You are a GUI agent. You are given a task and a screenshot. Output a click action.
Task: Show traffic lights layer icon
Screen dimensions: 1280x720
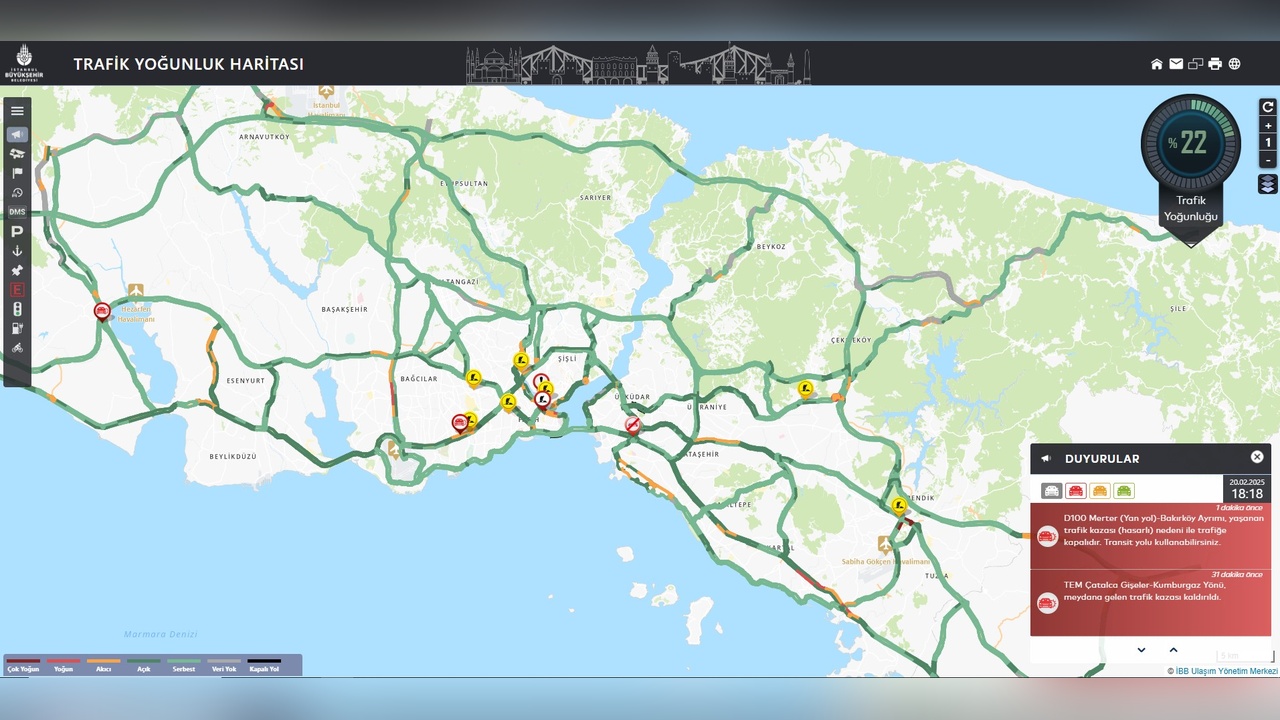(x=17, y=309)
